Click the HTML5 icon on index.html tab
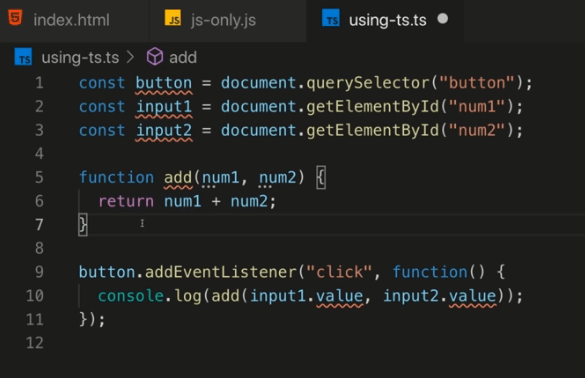 [x=15, y=18]
